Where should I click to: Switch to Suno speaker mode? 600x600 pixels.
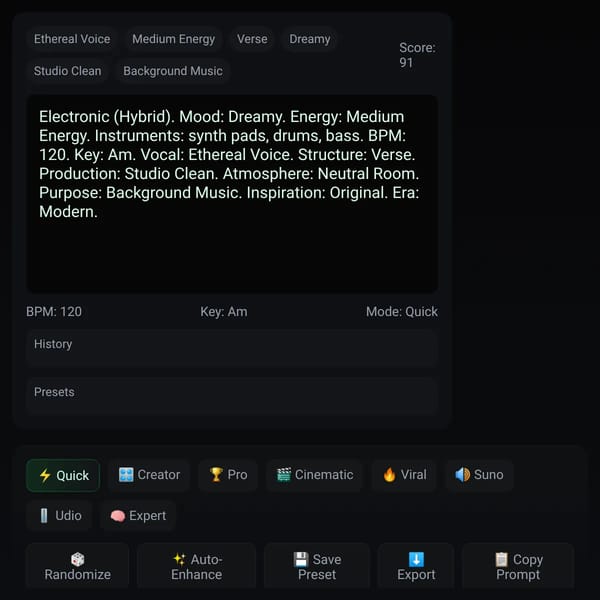[x=479, y=475]
